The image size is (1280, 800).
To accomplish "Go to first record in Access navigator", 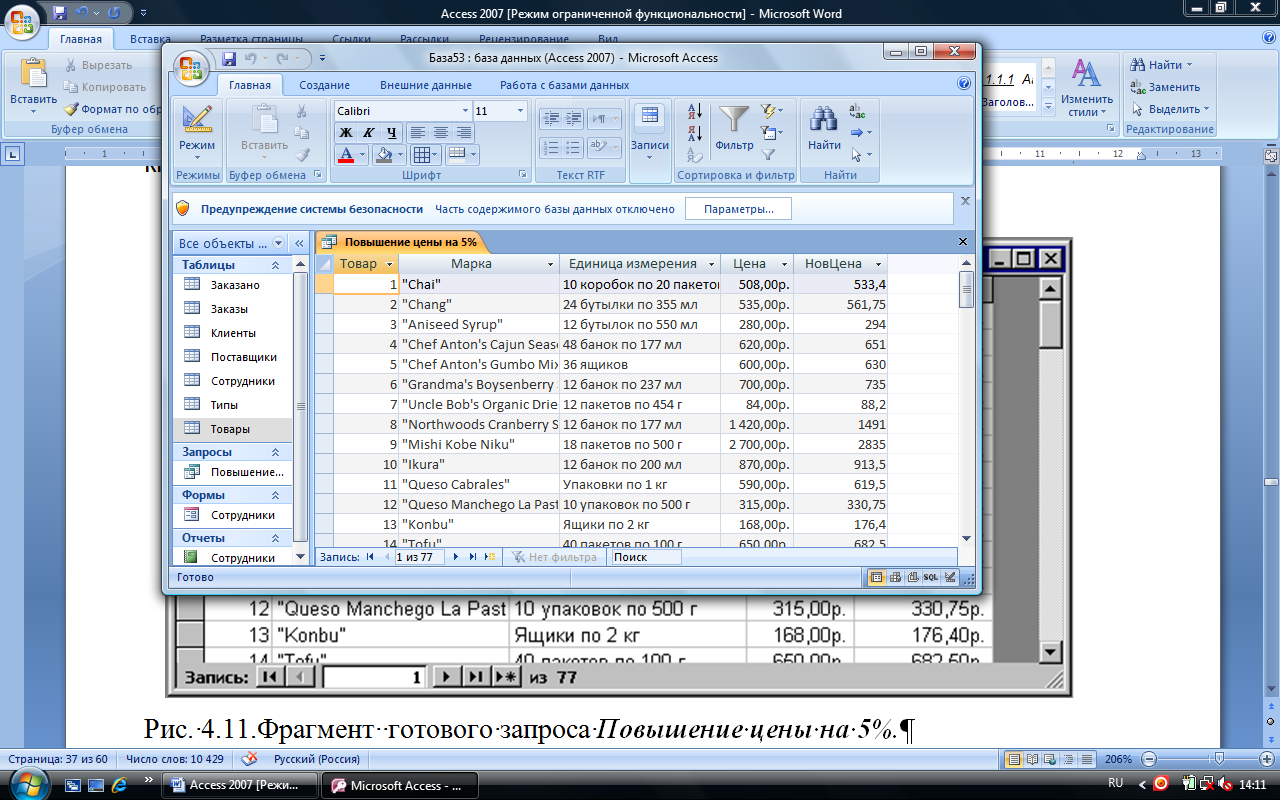I will (370, 557).
